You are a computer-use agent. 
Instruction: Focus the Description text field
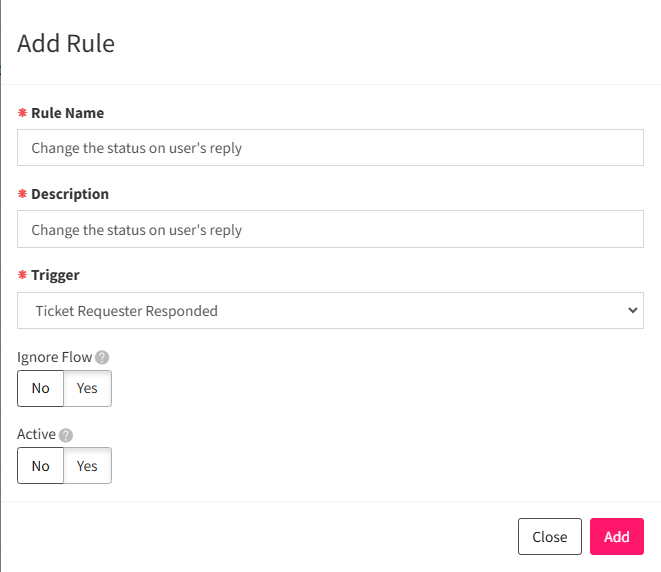pyautogui.click(x=330, y=229)
